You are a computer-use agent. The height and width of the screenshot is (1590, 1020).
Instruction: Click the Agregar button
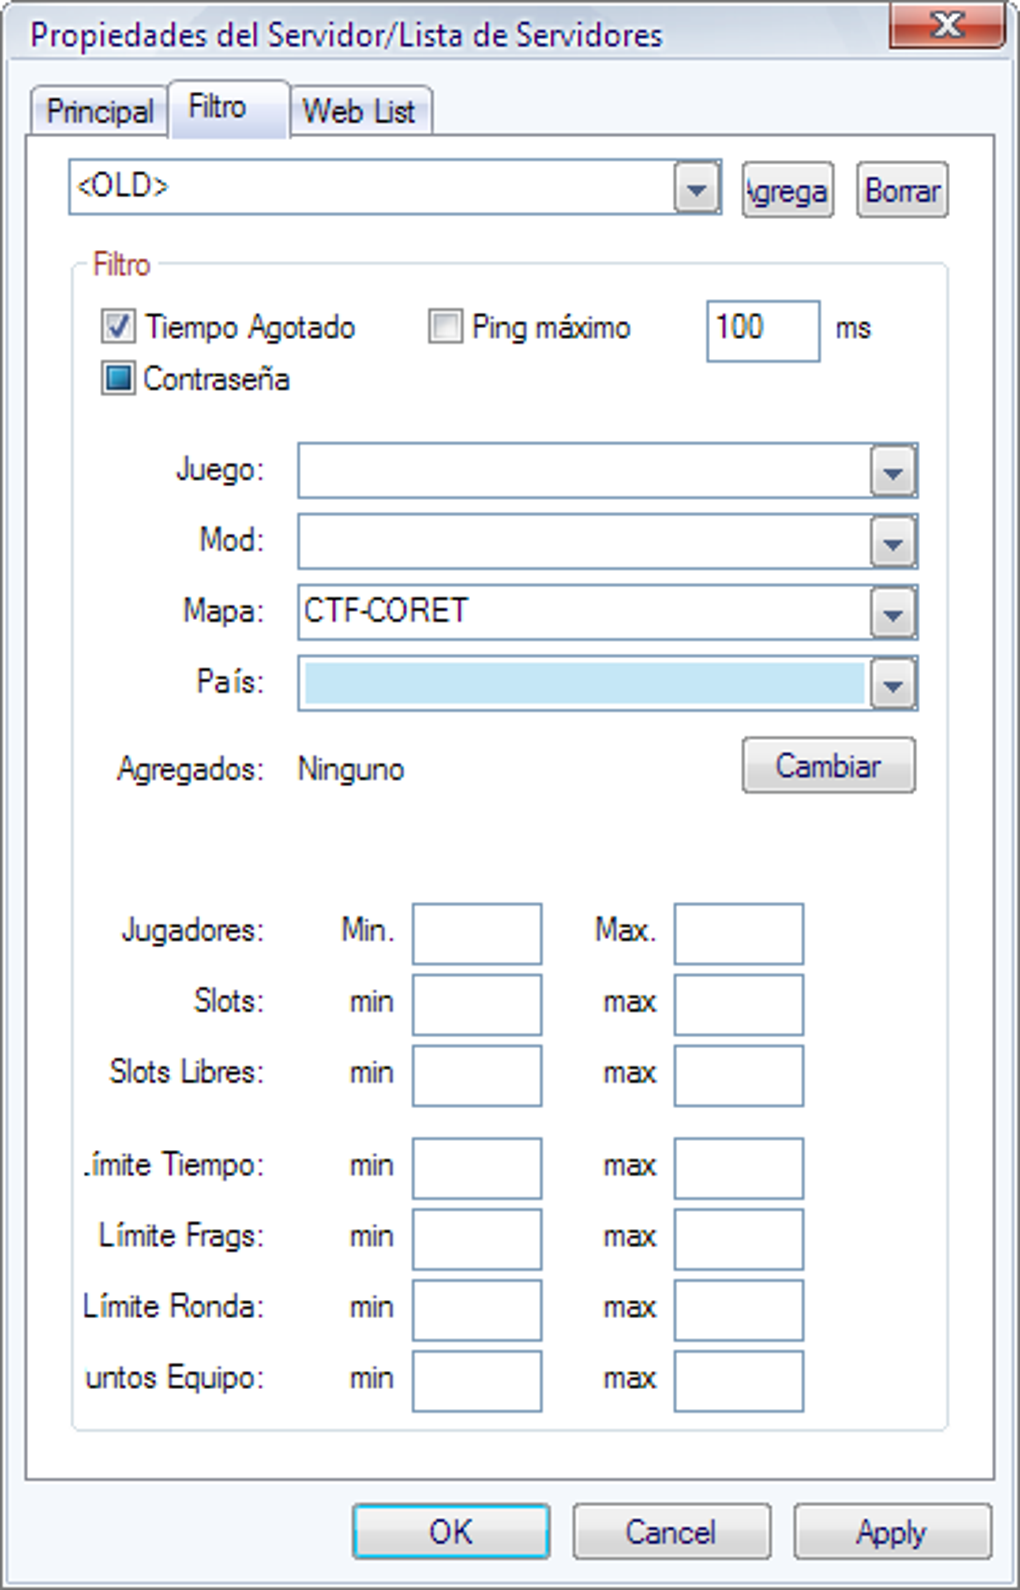click(x=788, y=190)
